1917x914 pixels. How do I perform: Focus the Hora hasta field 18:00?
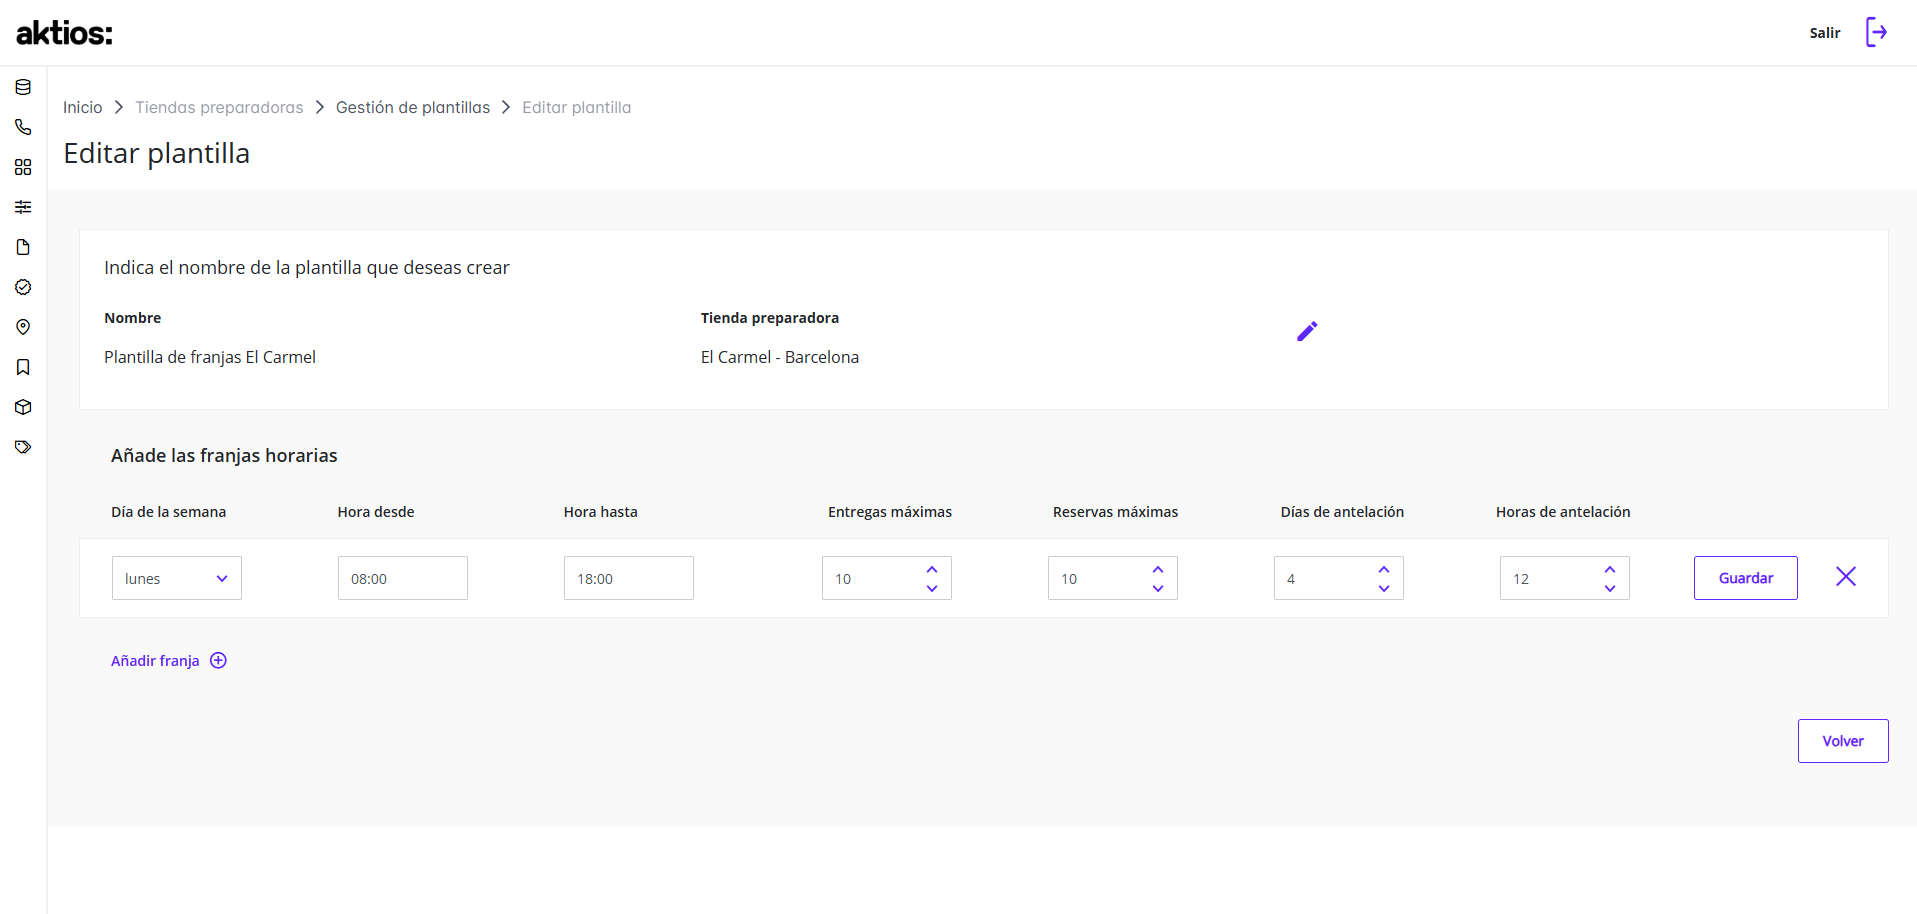[x=629, y=578]
